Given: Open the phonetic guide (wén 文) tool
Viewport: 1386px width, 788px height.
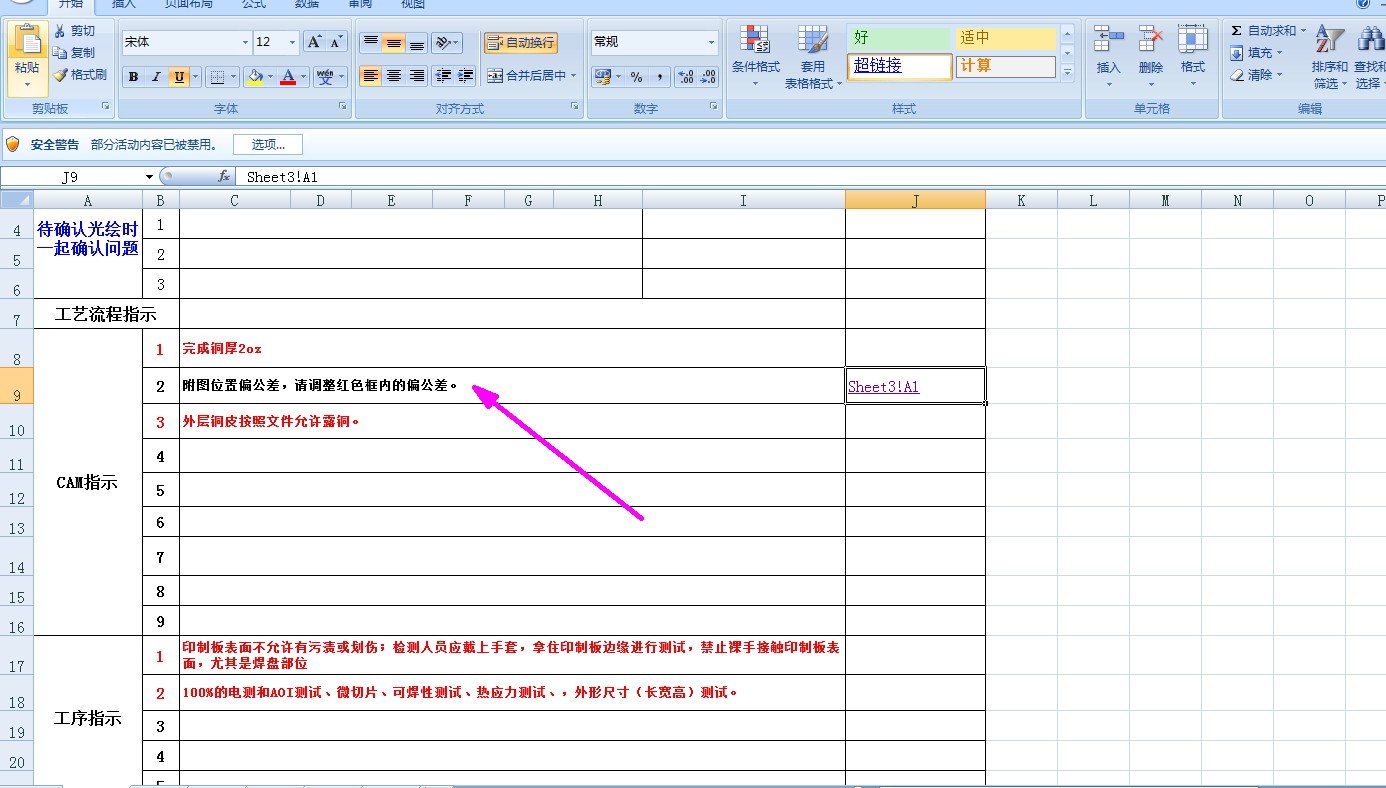Looking at the screenshot, I should point(325,77).
